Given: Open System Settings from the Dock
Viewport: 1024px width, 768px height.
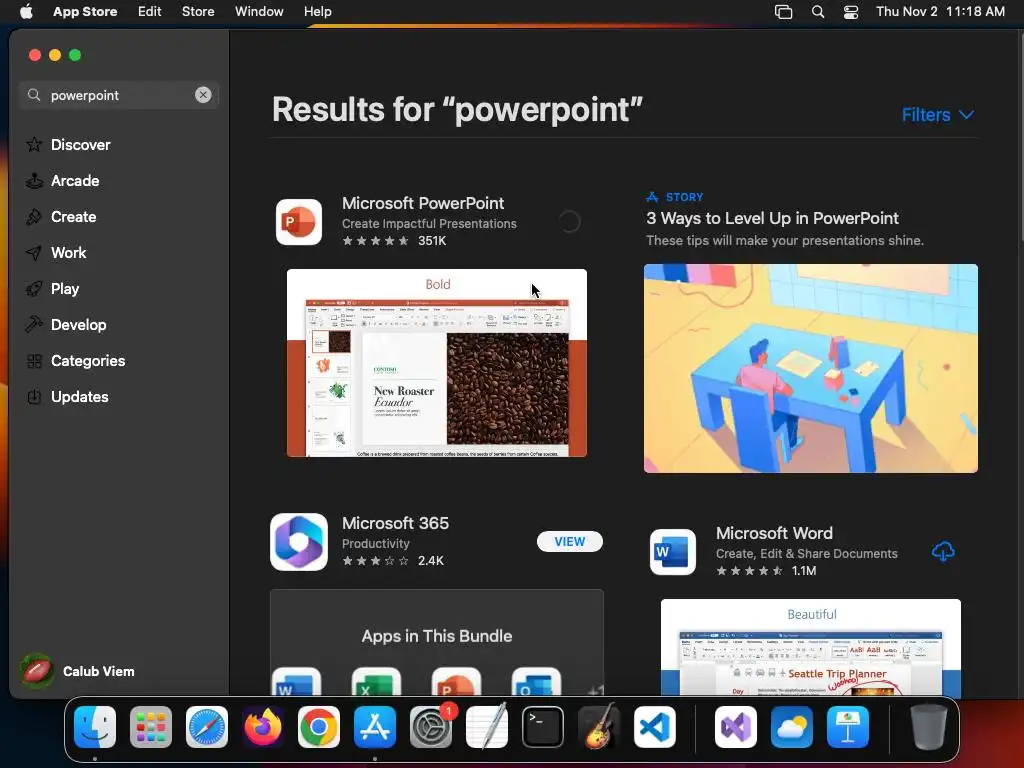Looking at the screenshot, I should coord(431,727).
